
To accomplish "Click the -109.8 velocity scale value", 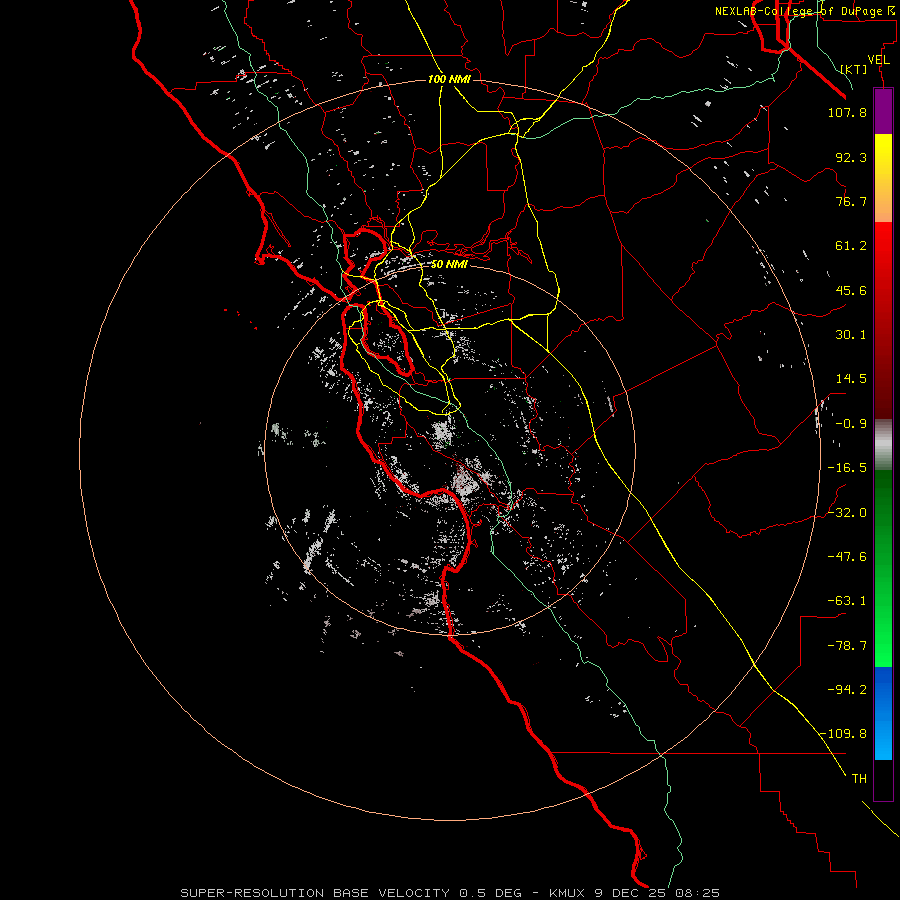I will [x=843, y=734].
